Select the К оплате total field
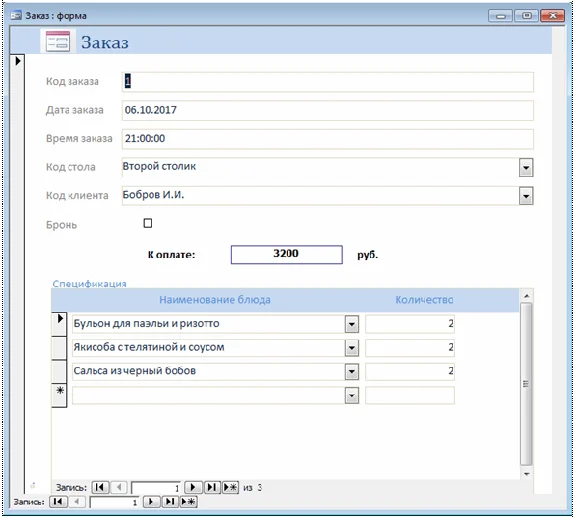The height and width of the screenshot is (517, 576). coord(287,254)
